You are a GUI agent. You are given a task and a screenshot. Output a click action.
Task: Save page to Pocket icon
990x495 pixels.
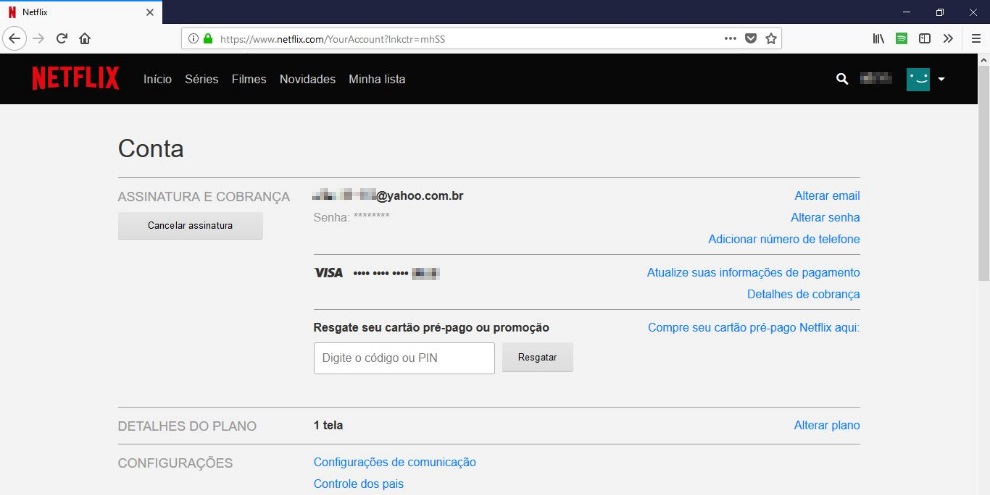point(751,39)
